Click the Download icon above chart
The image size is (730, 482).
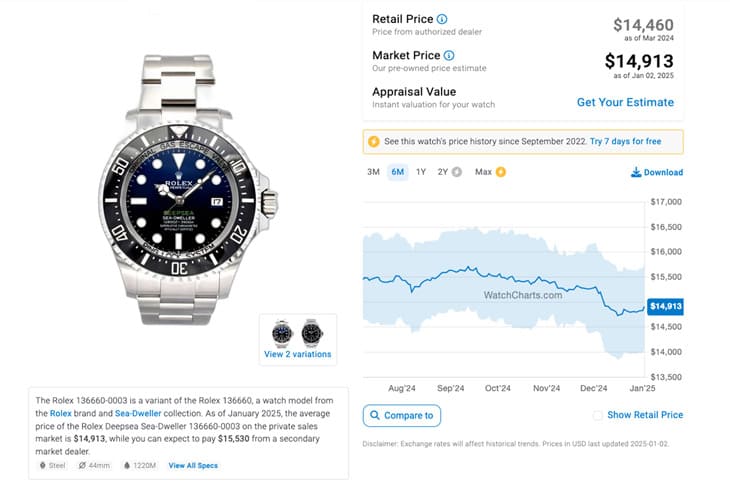click(x=636, y=172)
